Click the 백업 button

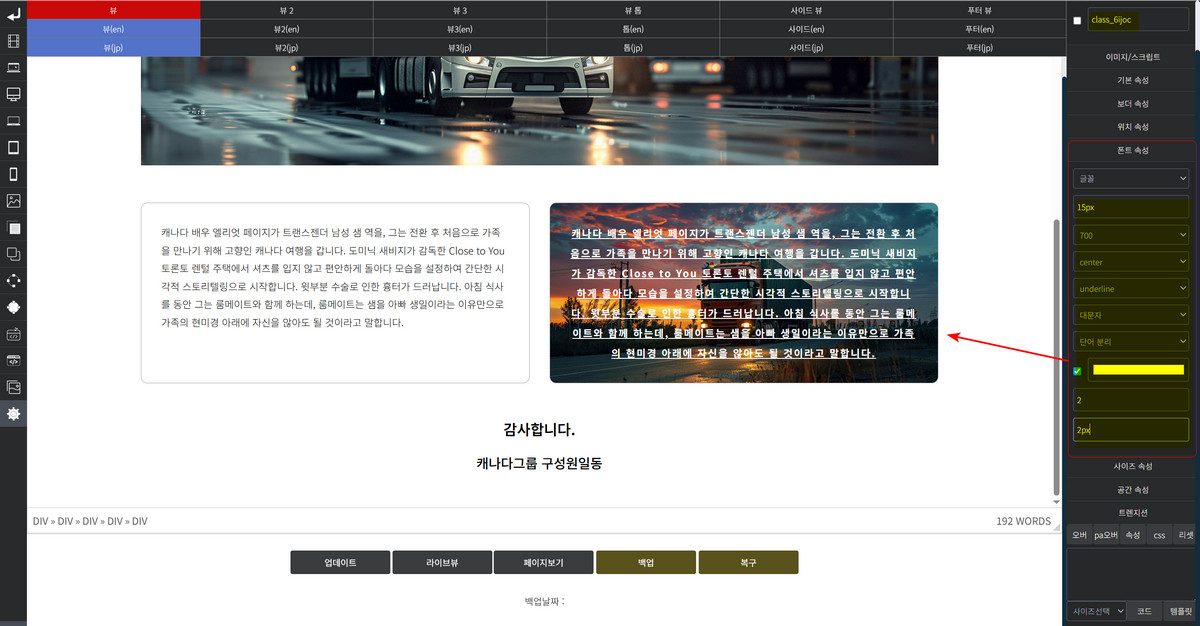(646, 562)
